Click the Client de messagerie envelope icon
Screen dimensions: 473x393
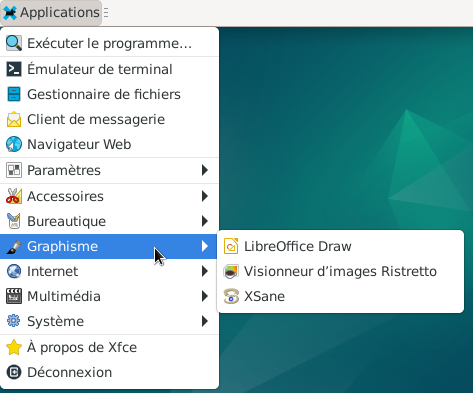[x=14, y=119]
